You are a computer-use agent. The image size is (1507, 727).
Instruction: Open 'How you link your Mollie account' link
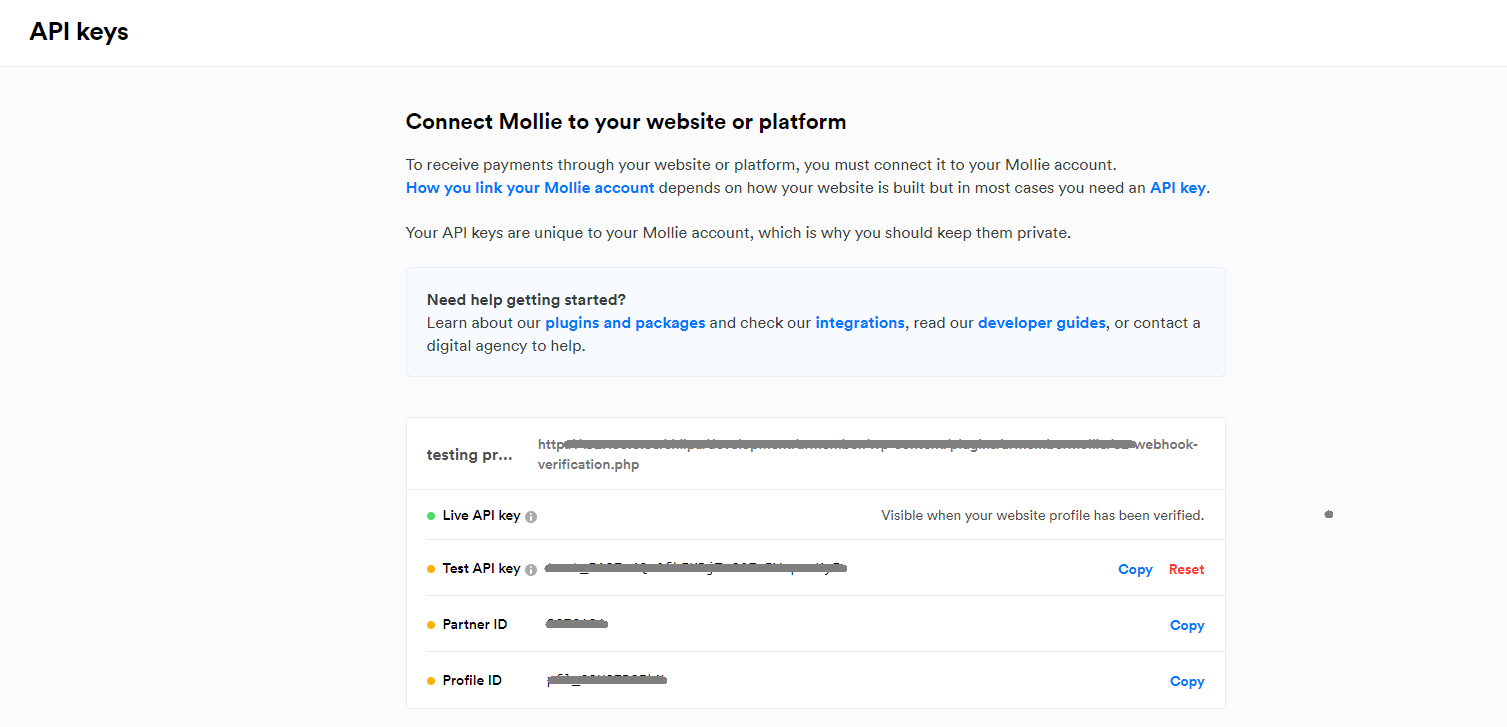530,187
